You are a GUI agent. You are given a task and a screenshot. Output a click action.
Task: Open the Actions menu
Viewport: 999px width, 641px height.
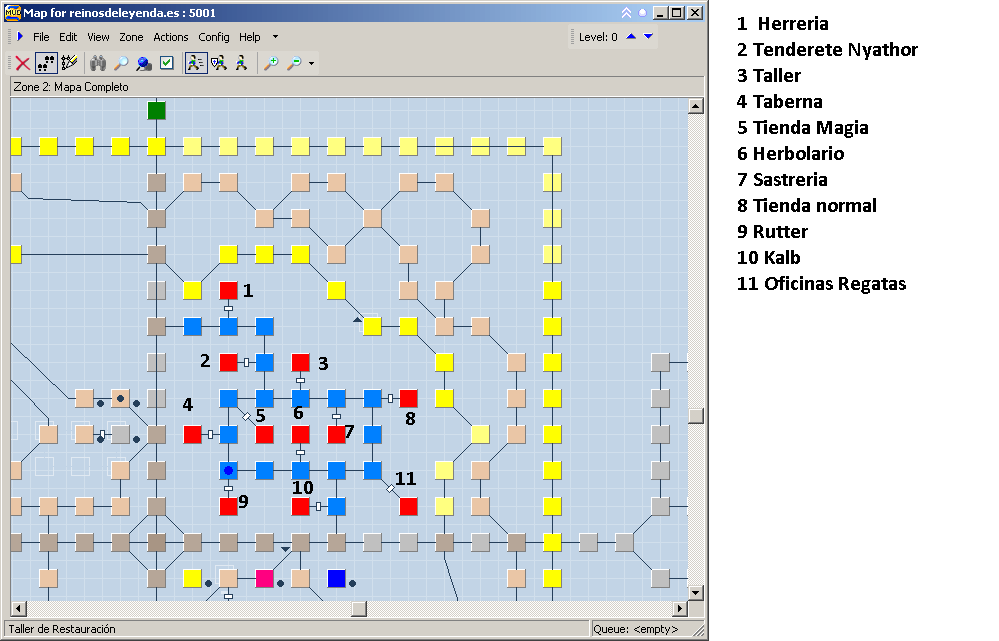click(x=171, y=37)
